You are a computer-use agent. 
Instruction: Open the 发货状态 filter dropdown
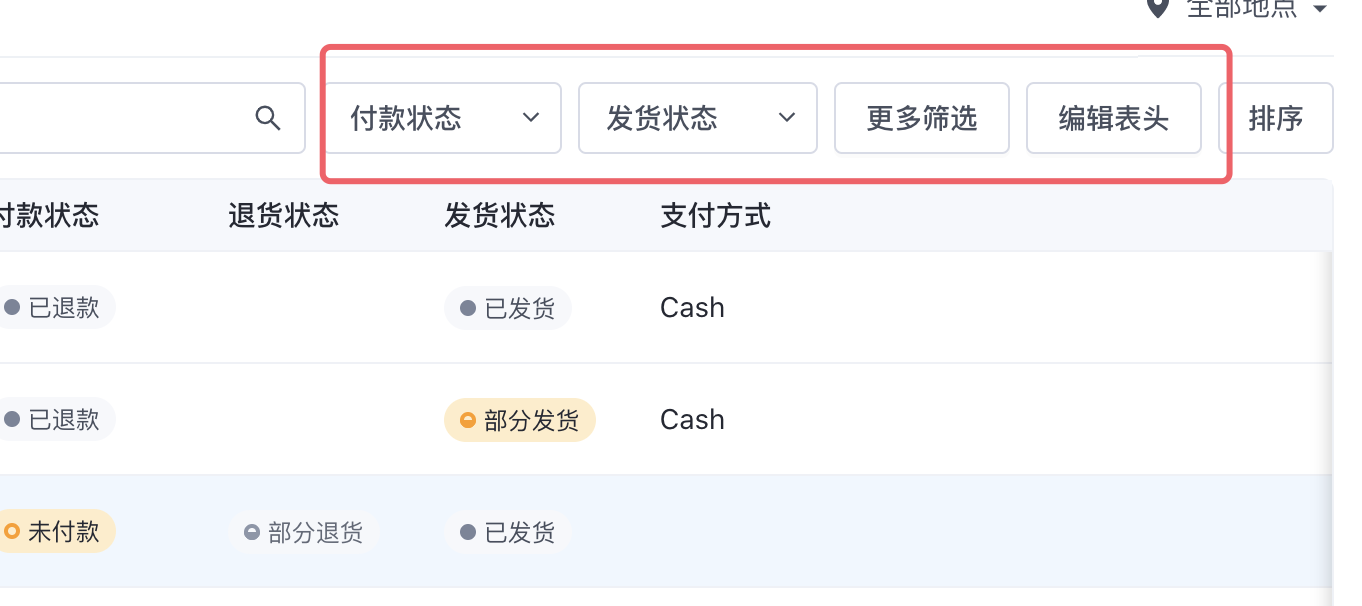pos(698,118)
